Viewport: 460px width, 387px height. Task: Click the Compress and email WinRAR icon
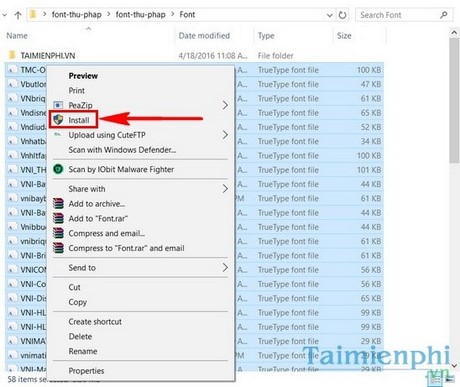[58, 233]
